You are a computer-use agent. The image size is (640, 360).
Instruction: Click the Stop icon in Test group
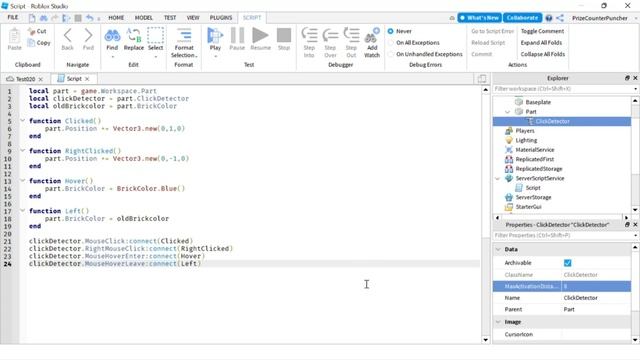[284, 36]
